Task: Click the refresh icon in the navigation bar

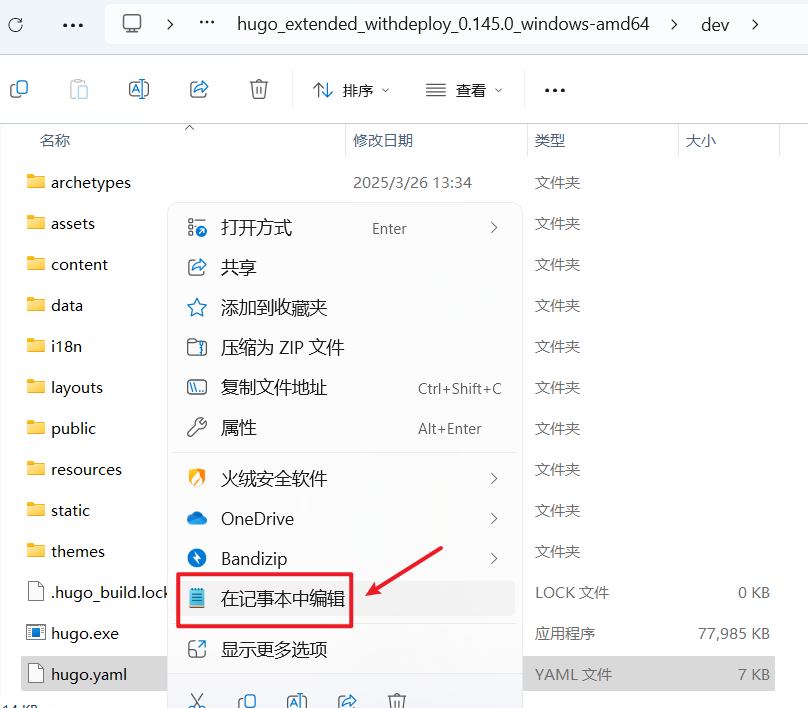Action: (x=17, y=25)
